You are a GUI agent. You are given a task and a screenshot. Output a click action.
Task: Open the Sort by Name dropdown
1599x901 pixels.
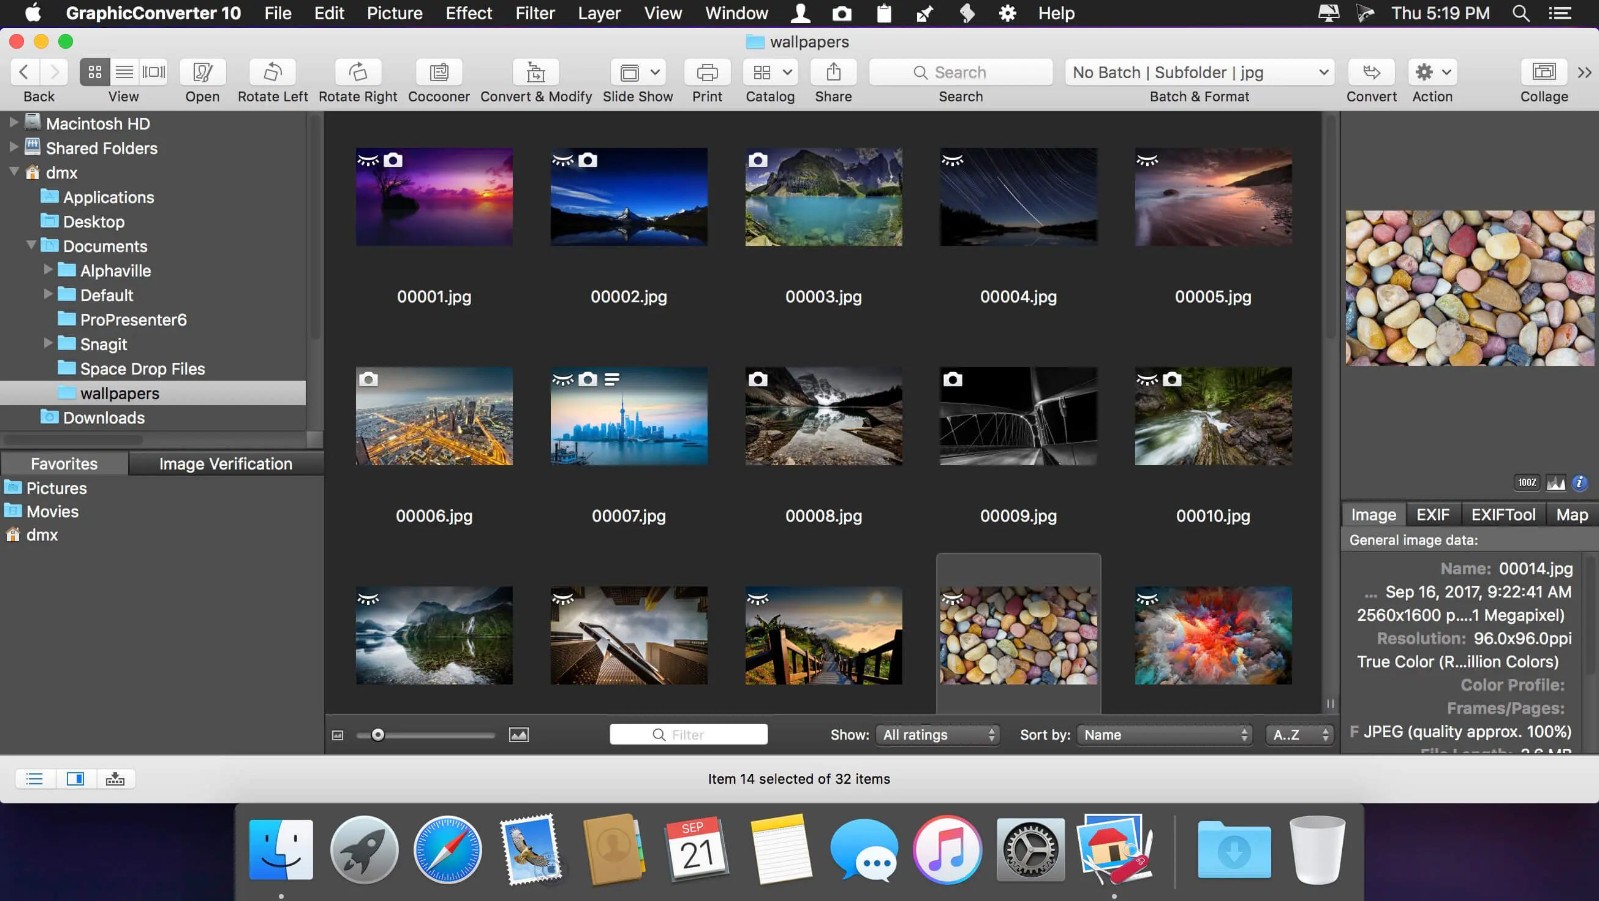coord(1166,735)
